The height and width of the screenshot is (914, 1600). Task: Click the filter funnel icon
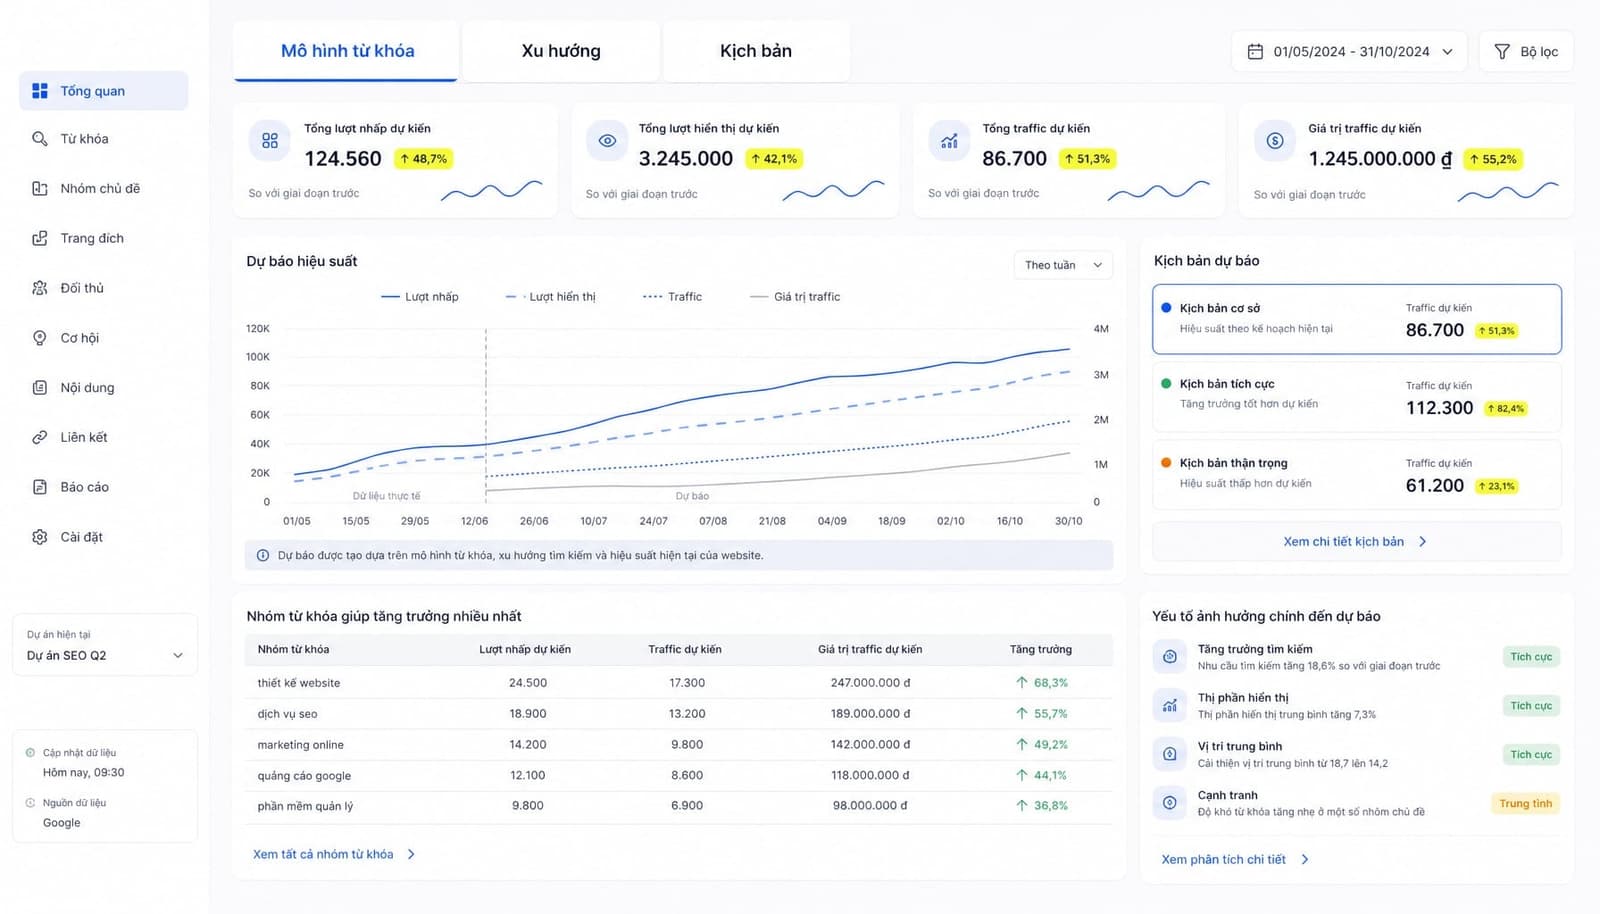click(x=1502, y=51)
